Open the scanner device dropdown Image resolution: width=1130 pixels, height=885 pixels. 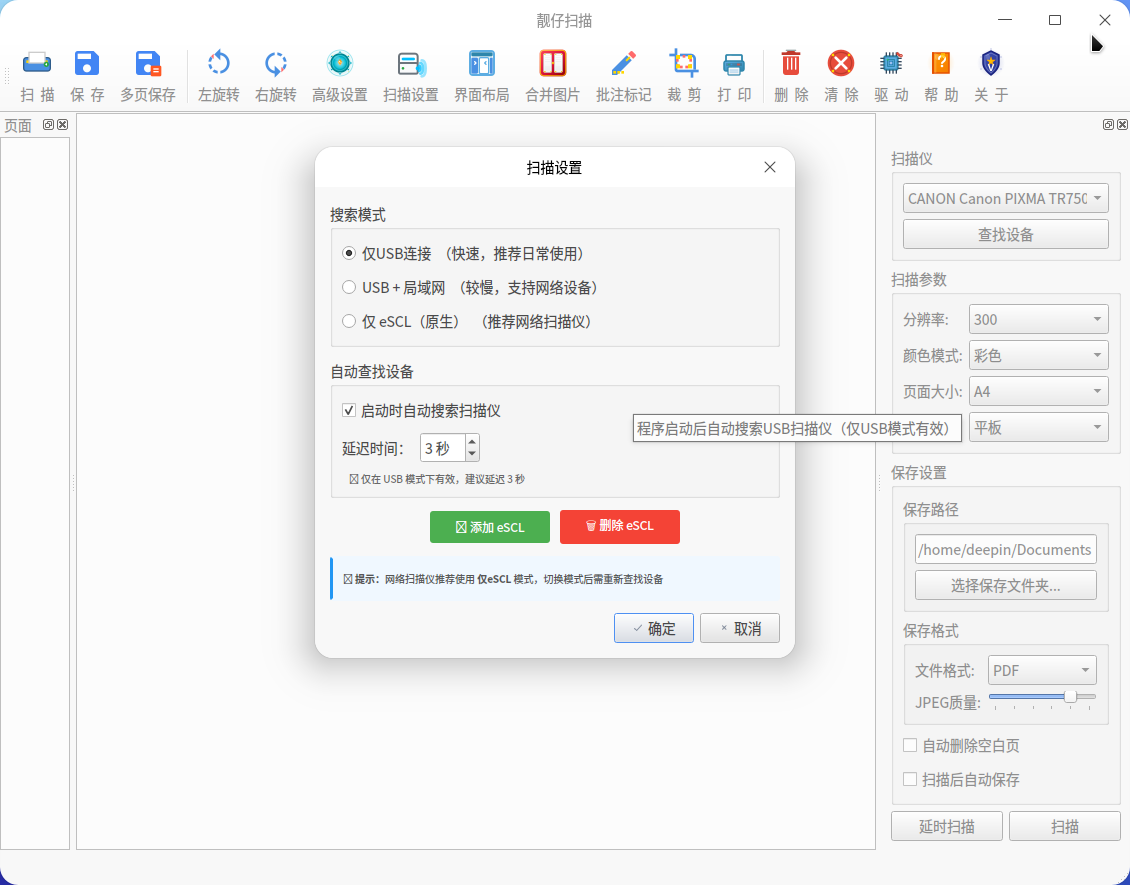point(1005,198)
